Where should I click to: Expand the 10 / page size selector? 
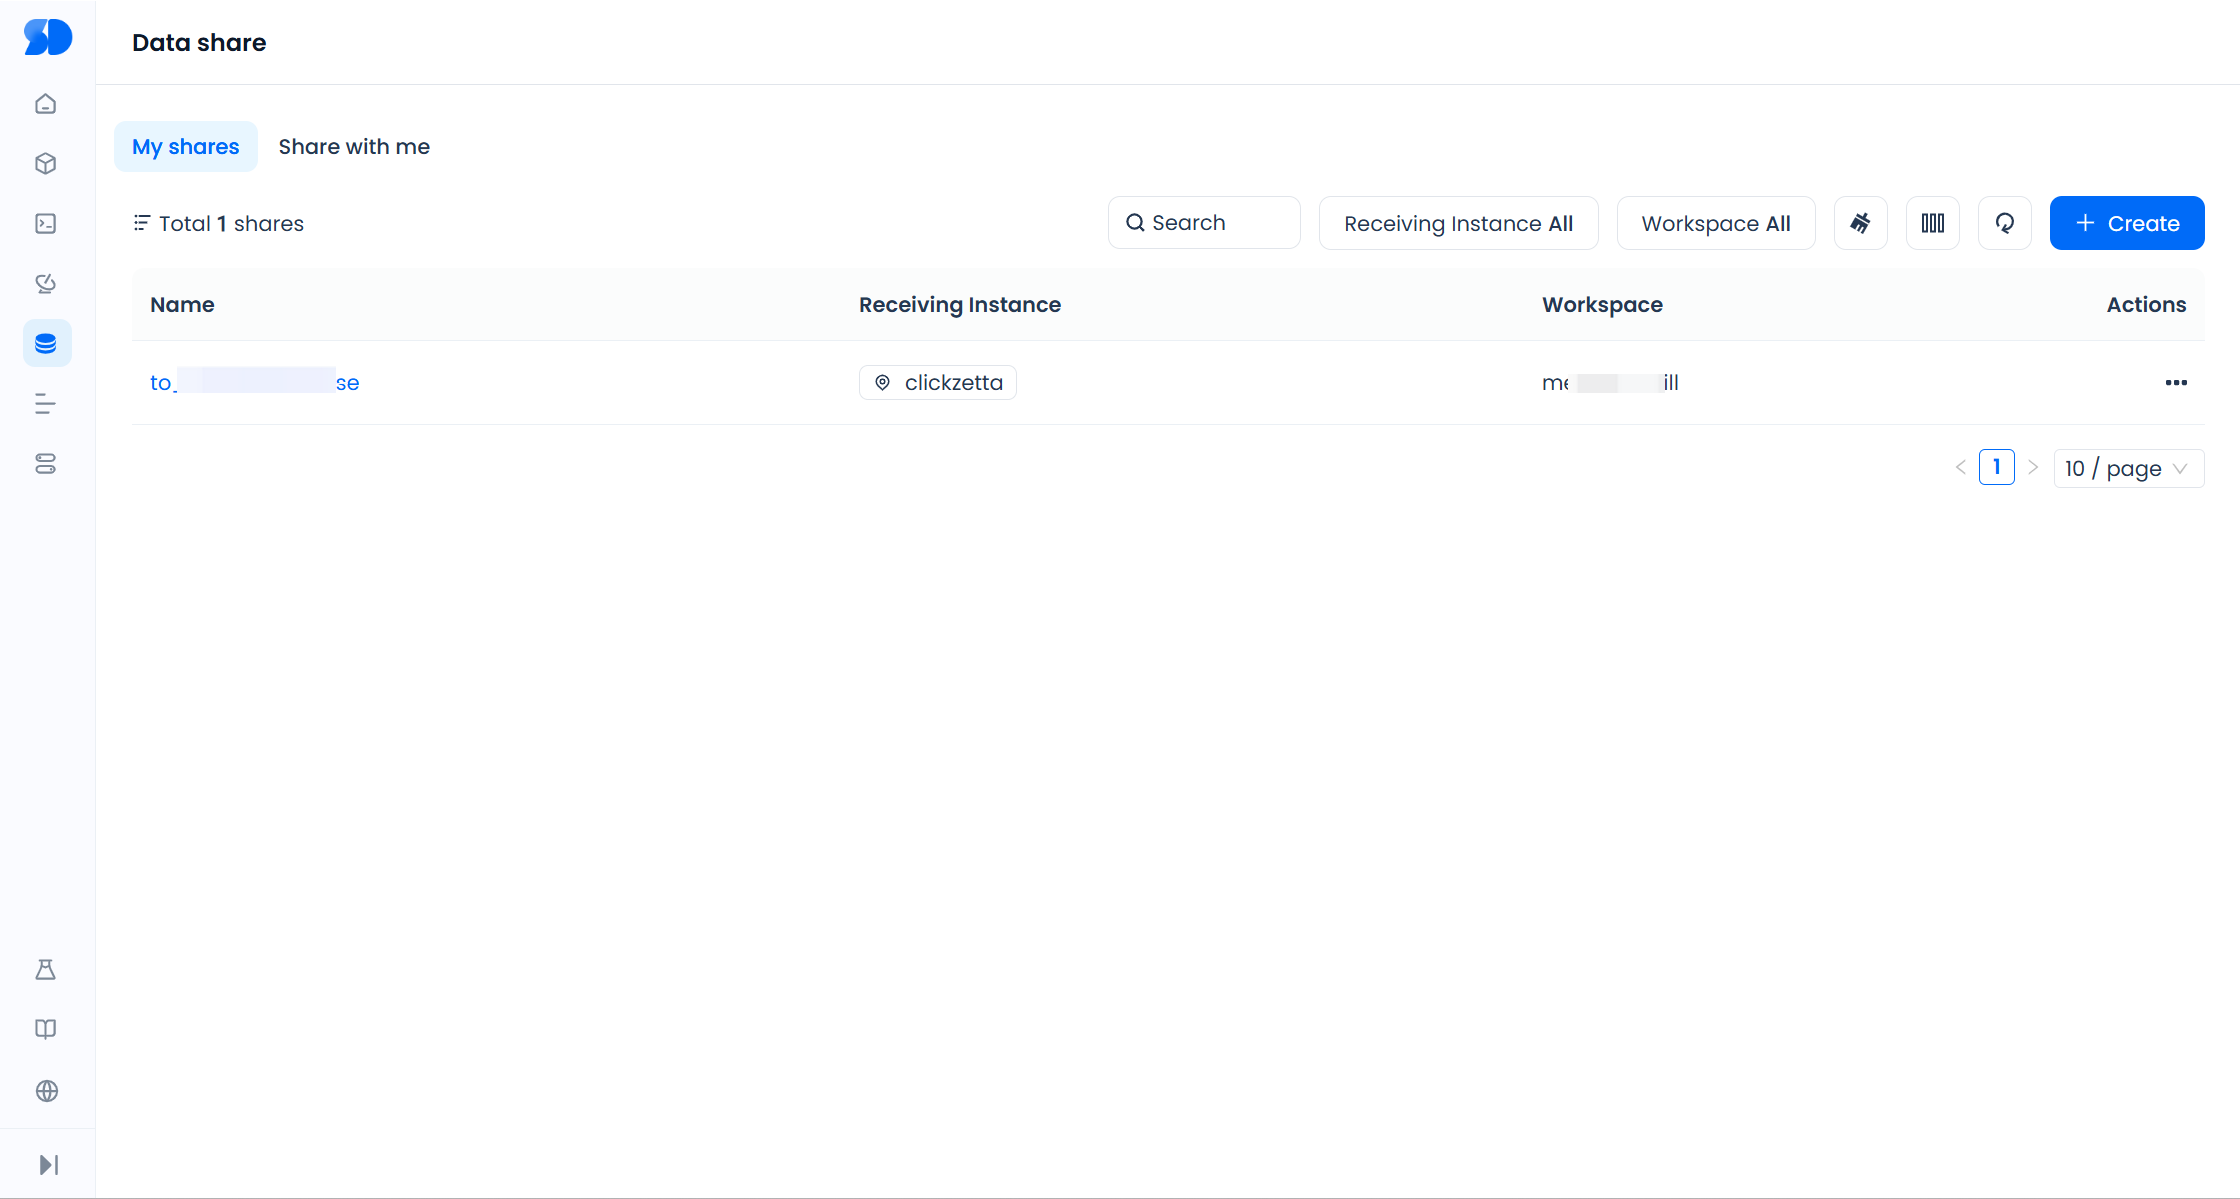point(2128,468)
